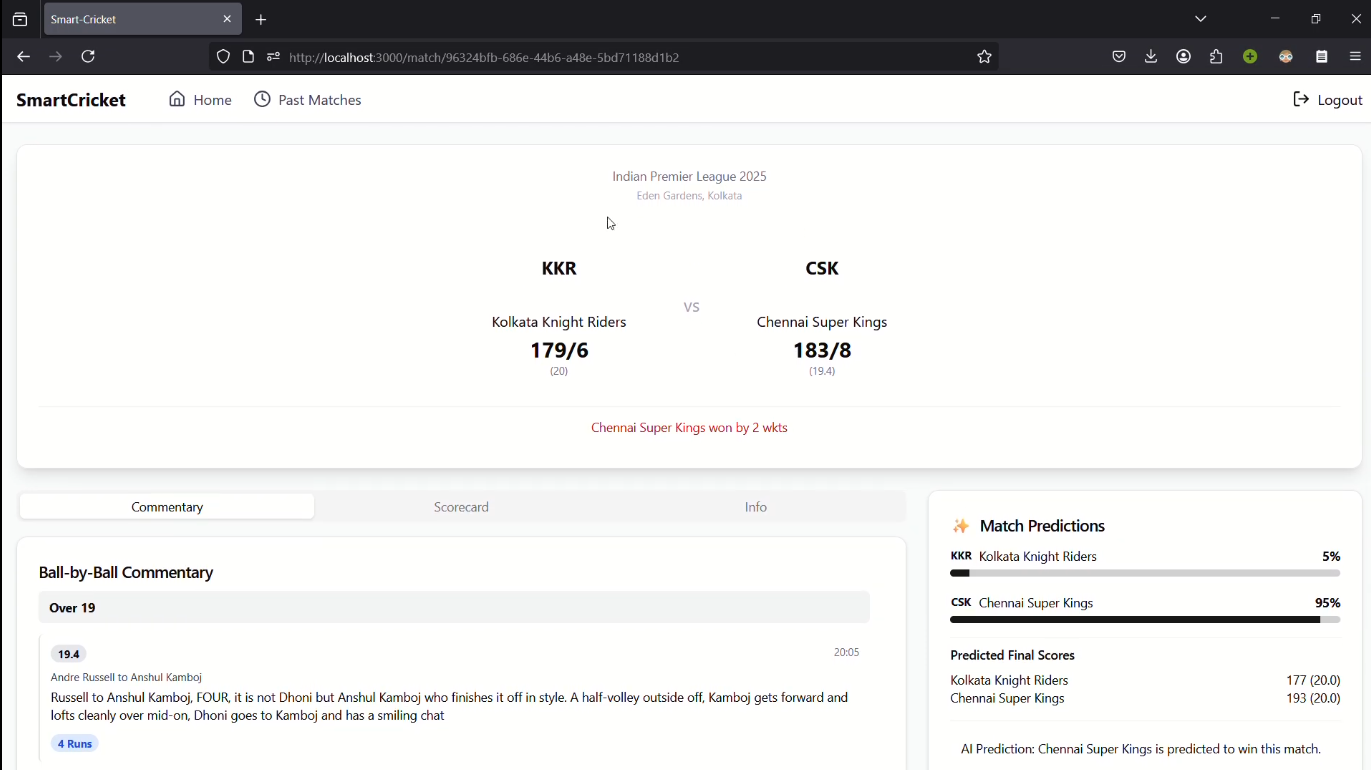Open site permissions icon in address bar
The image size is (1371, 770).
(x=273, y=57)
